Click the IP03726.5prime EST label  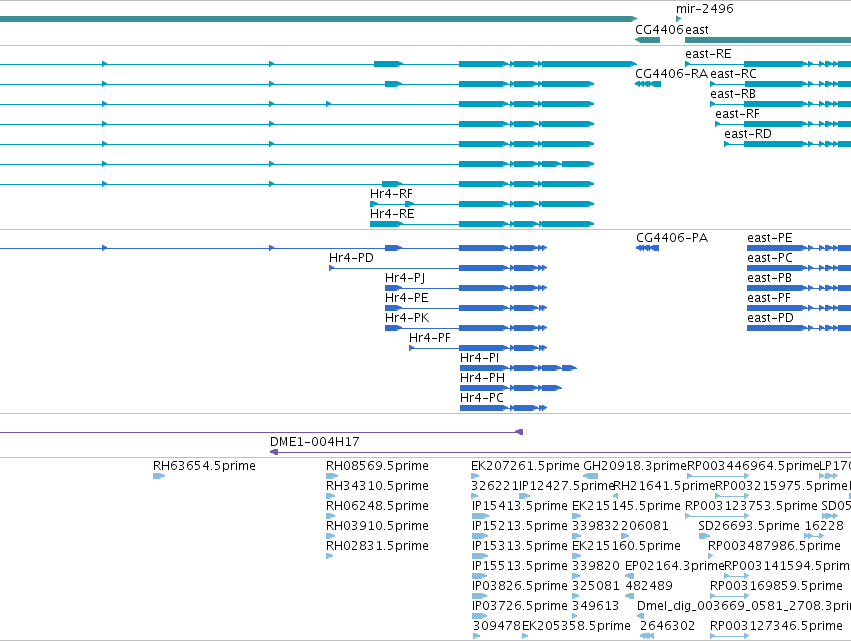(x=519, y=606)
